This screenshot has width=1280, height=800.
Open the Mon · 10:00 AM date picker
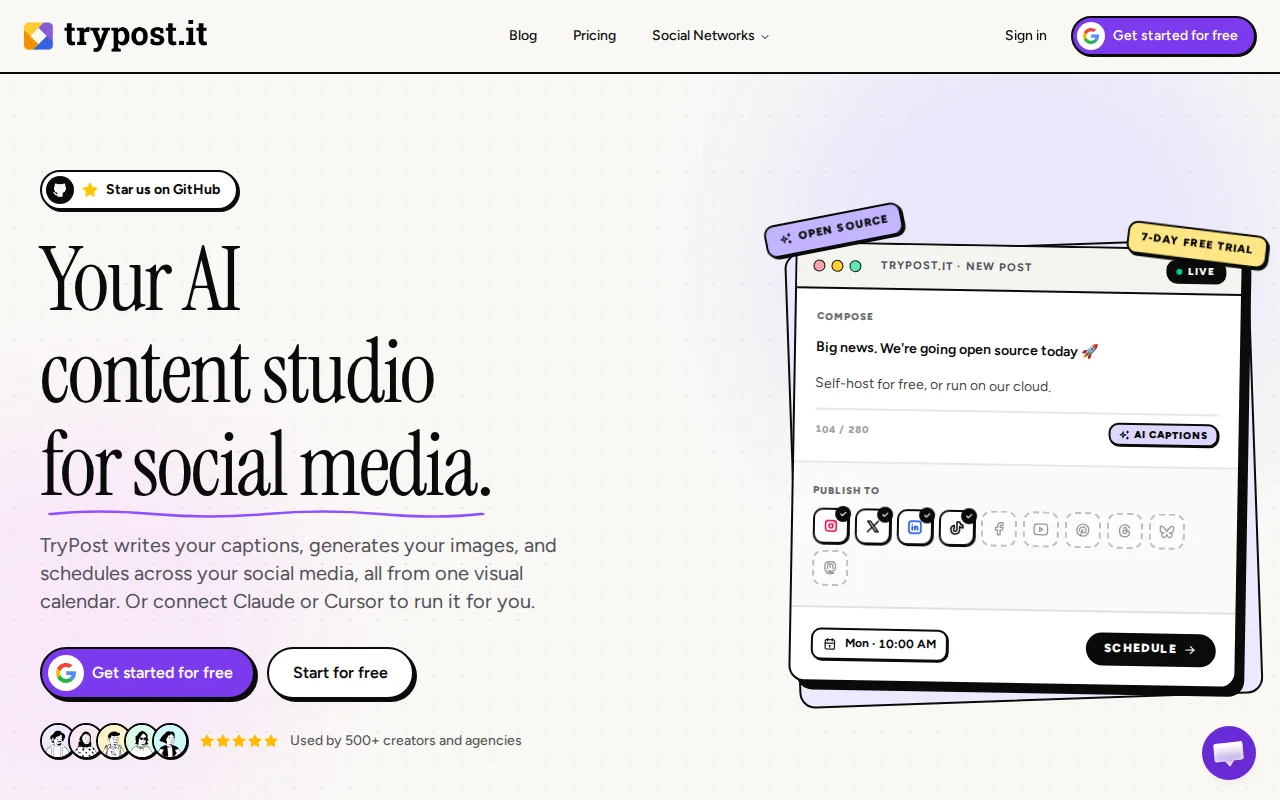pyautogui.click(x=879, y=644)
